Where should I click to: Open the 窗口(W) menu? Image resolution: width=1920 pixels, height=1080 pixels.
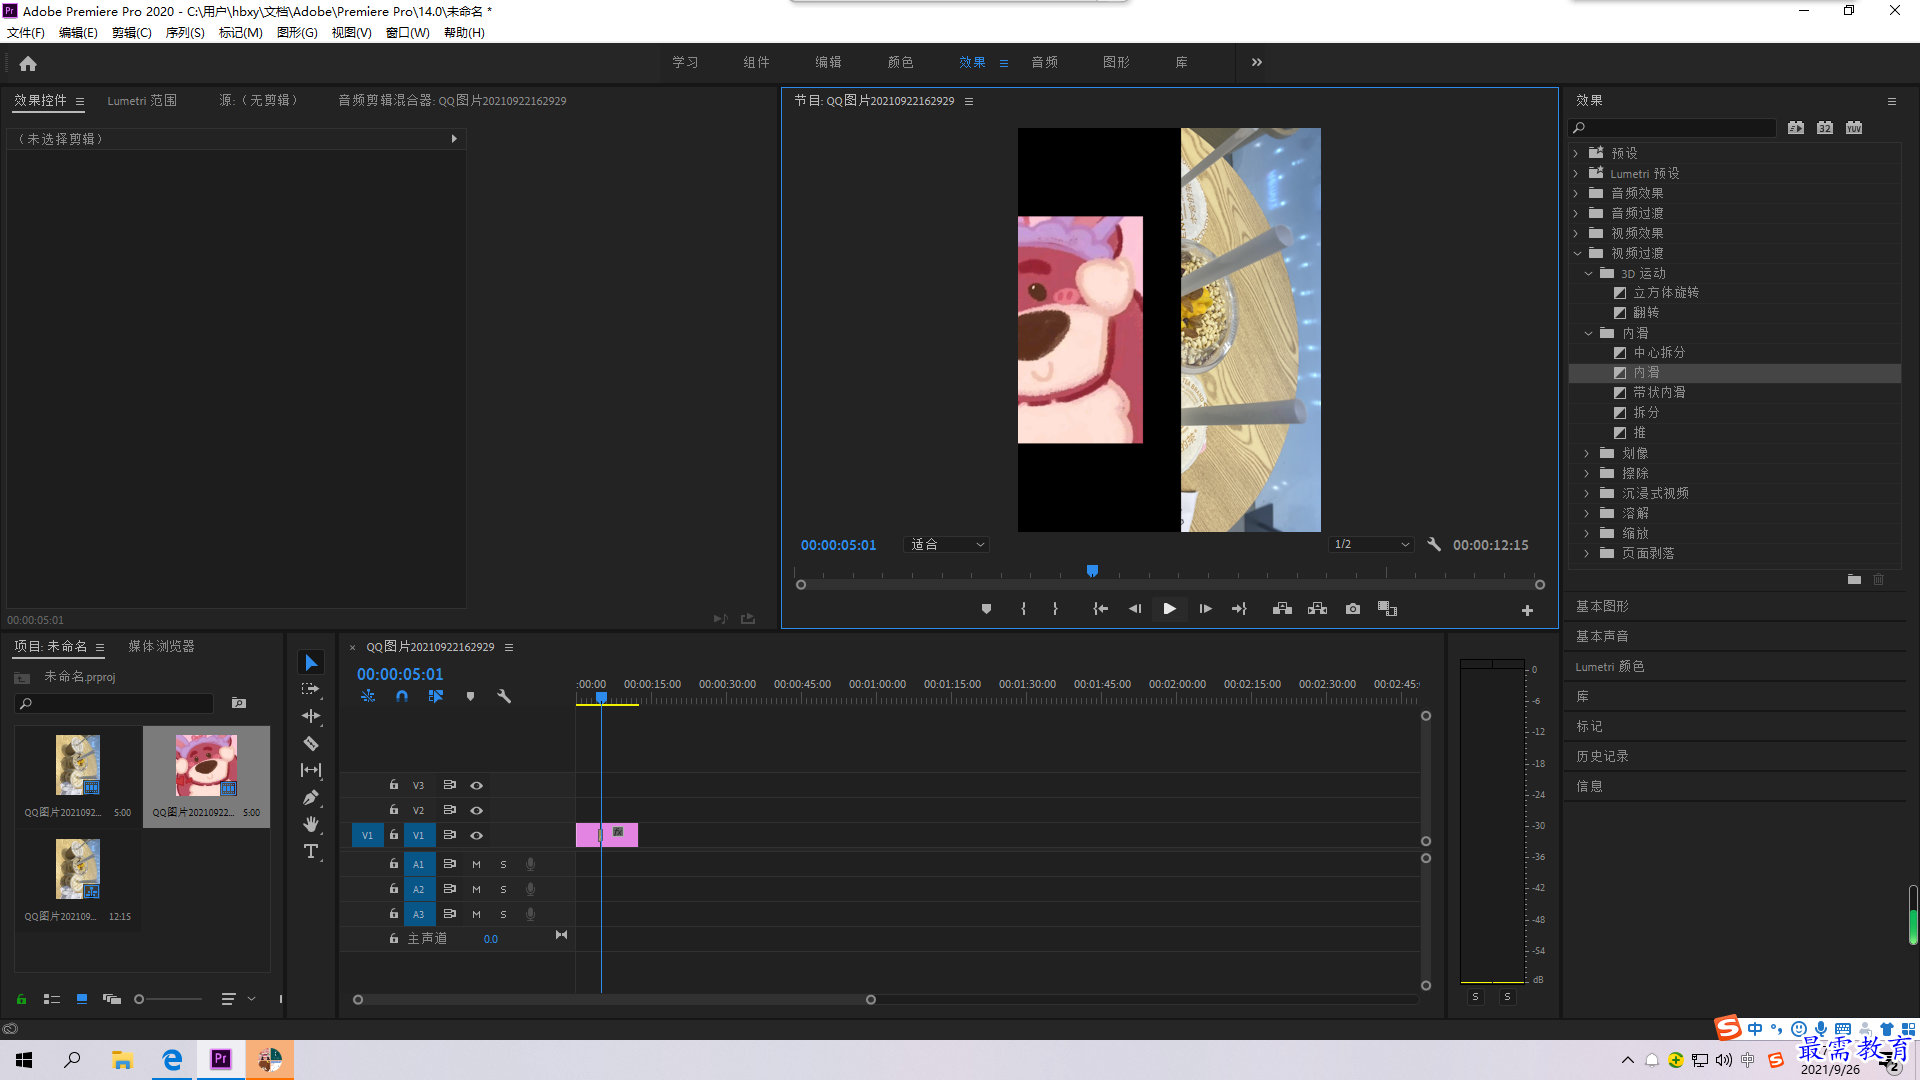tap(408, 33)
